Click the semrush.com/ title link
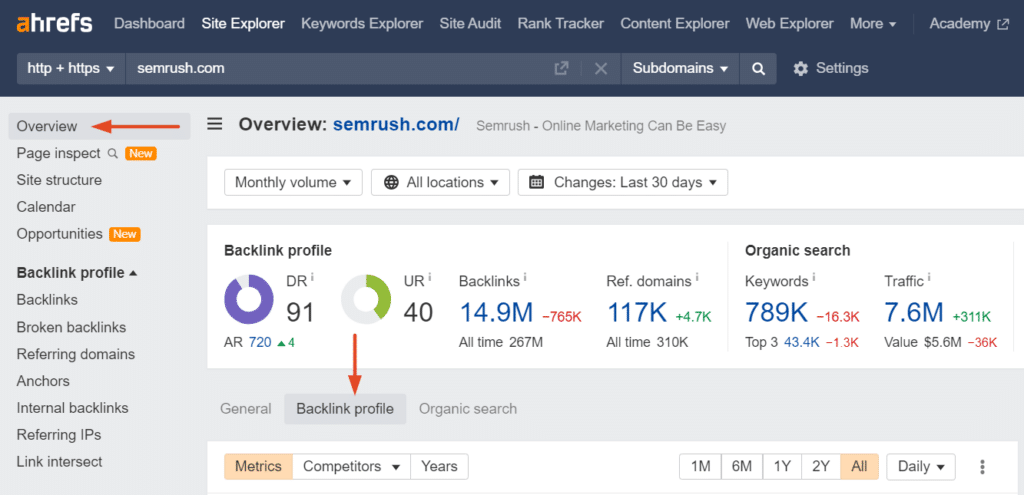Viewport: 1024px width, 495px height. coord(396,124)
